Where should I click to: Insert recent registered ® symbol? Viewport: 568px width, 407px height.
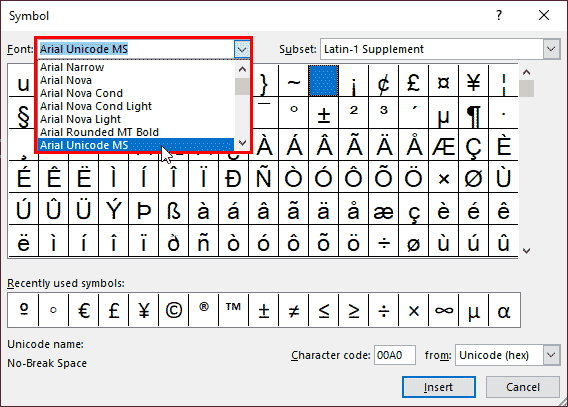click(204, 310)
